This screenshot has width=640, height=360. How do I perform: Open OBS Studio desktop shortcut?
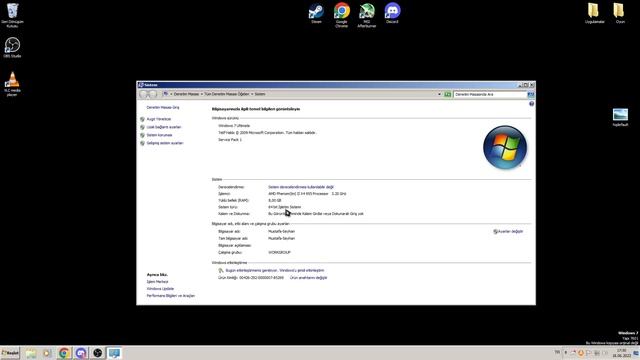point(12,47)
